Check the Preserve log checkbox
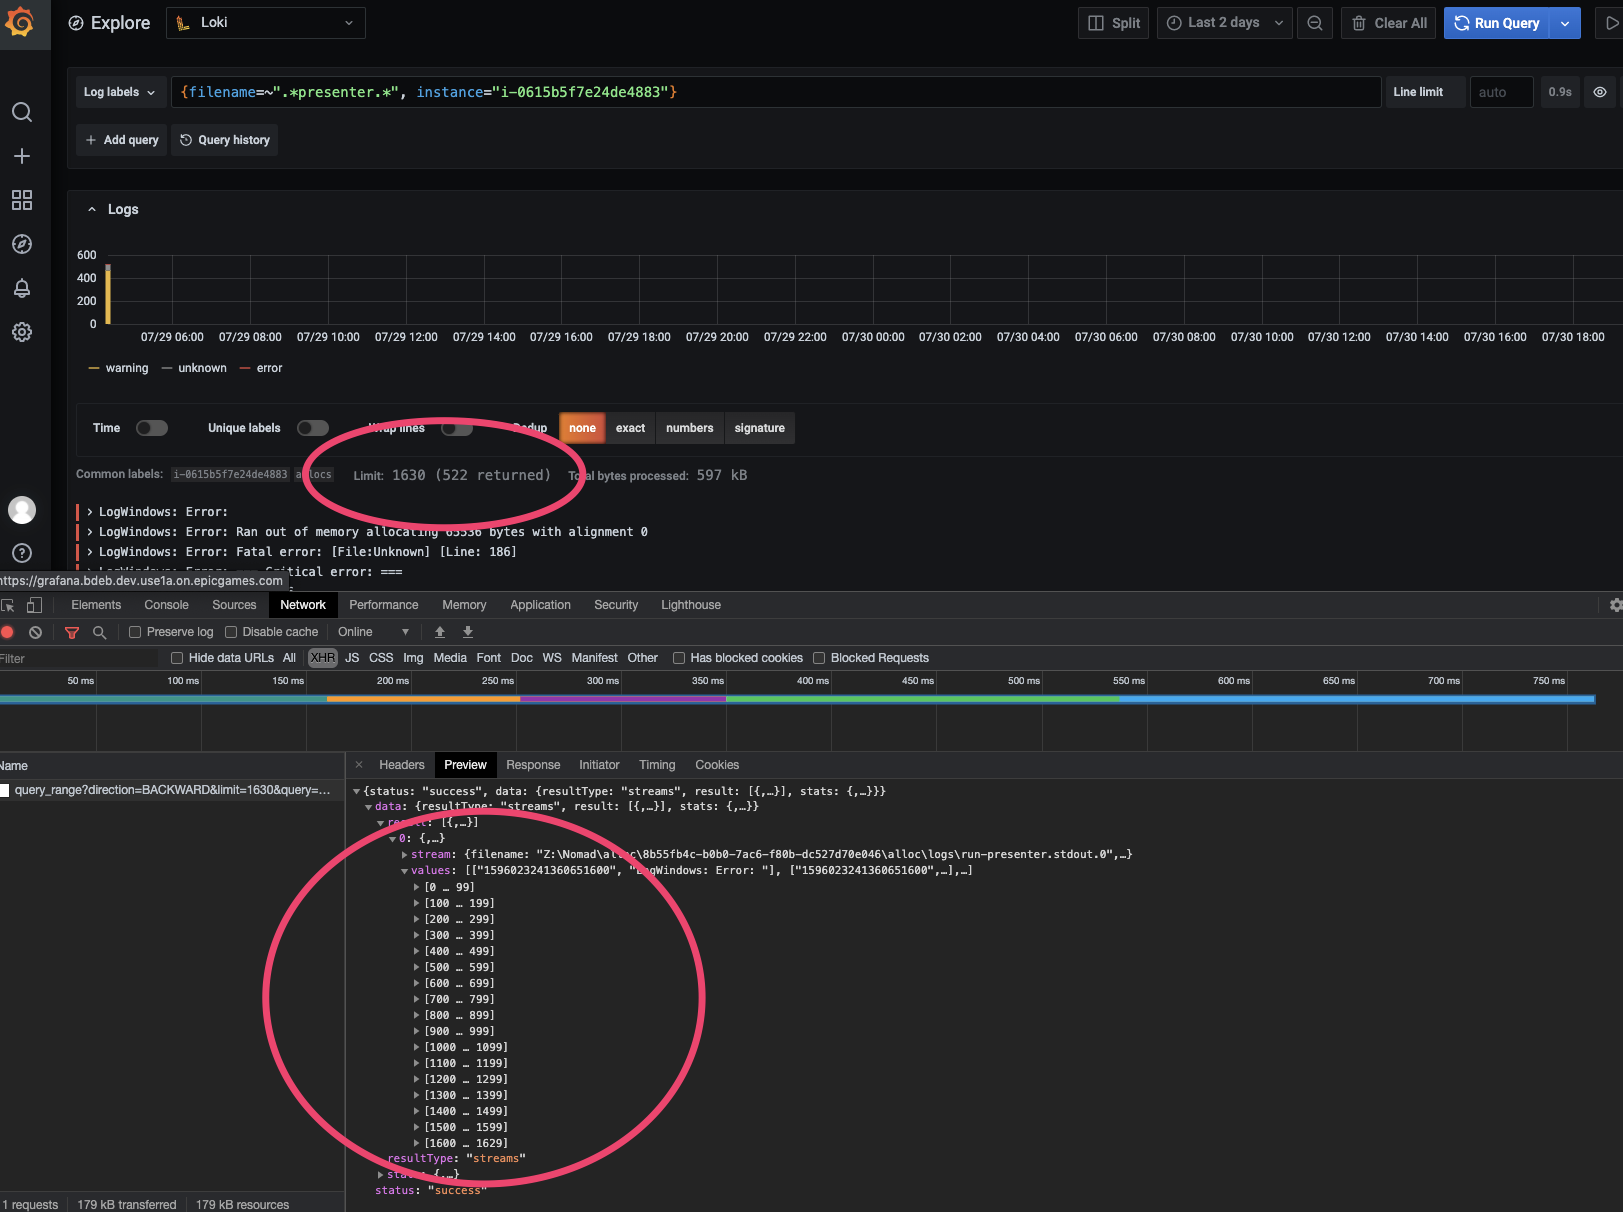 [x=134, y=631]
